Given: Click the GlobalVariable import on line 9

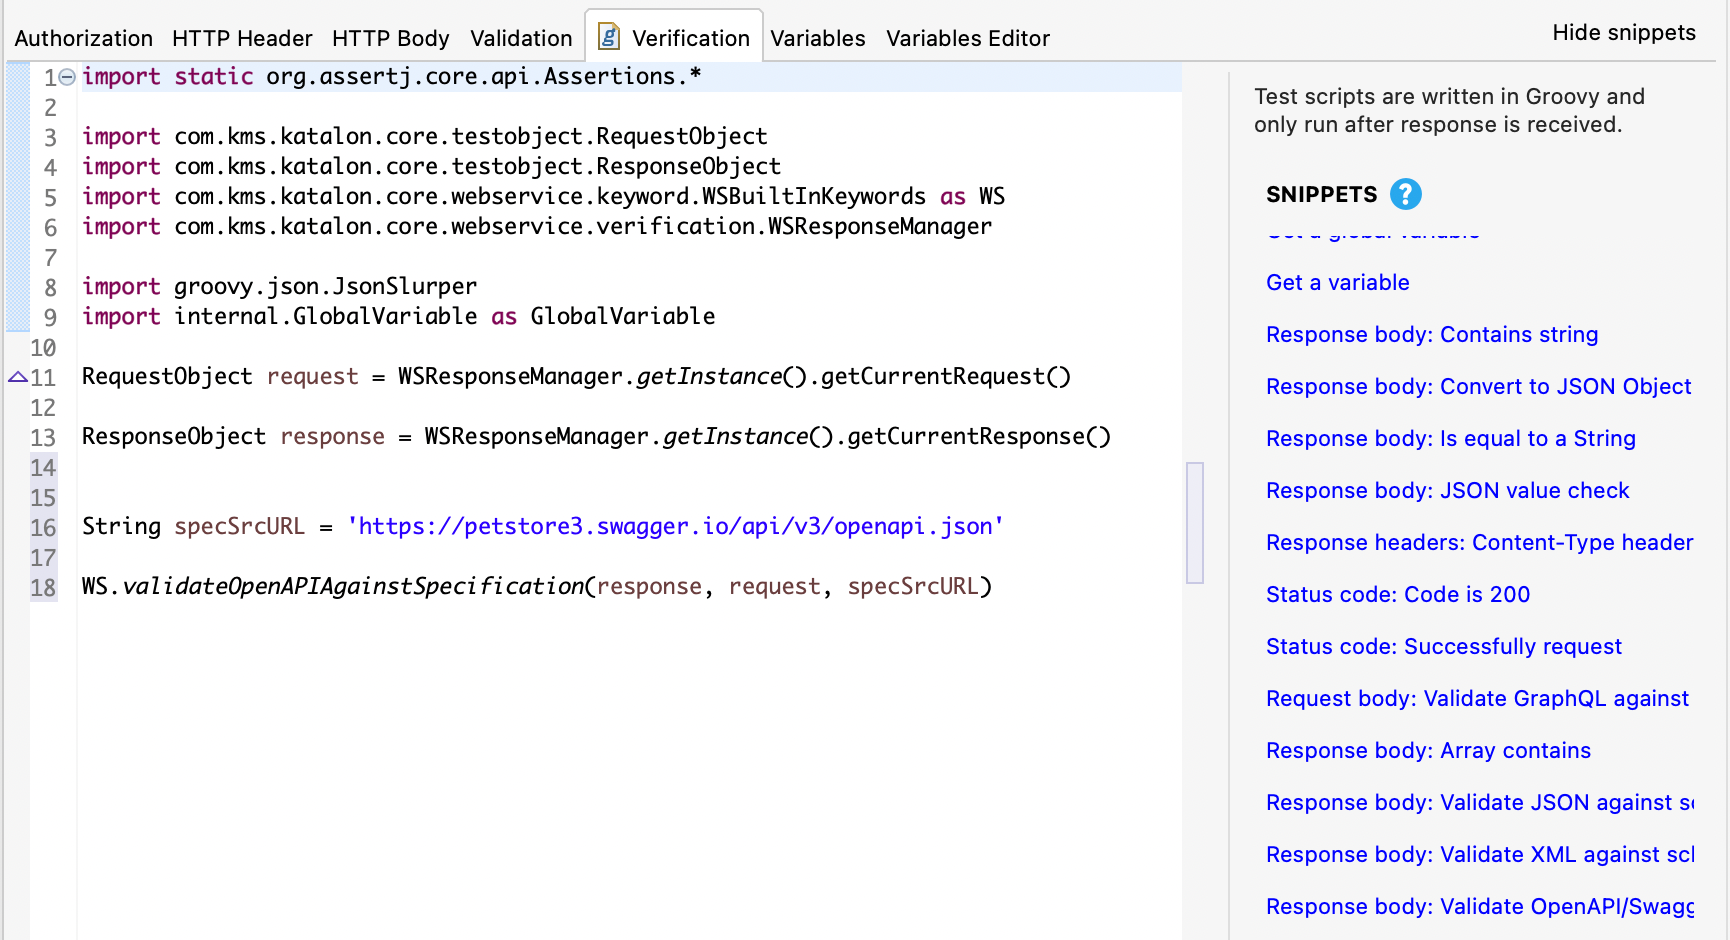Looking at the screenshot, I should pyautogui.click(x=399, y=316).
